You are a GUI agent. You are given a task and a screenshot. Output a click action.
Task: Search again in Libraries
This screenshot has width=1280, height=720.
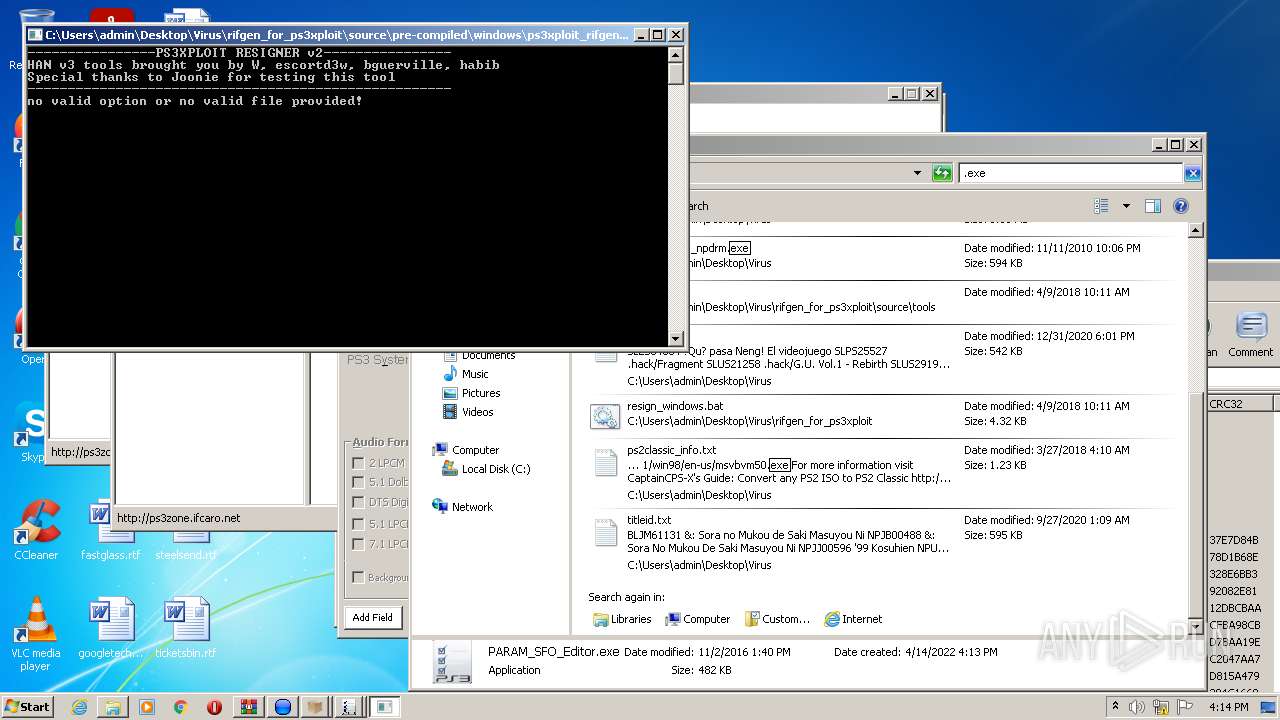coord(622,619)
